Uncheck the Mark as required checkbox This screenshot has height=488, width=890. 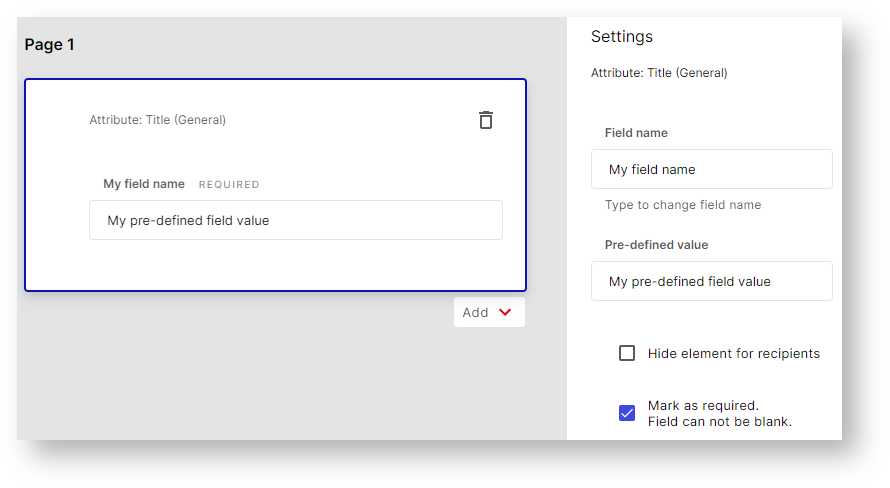[x=627, y=413]
